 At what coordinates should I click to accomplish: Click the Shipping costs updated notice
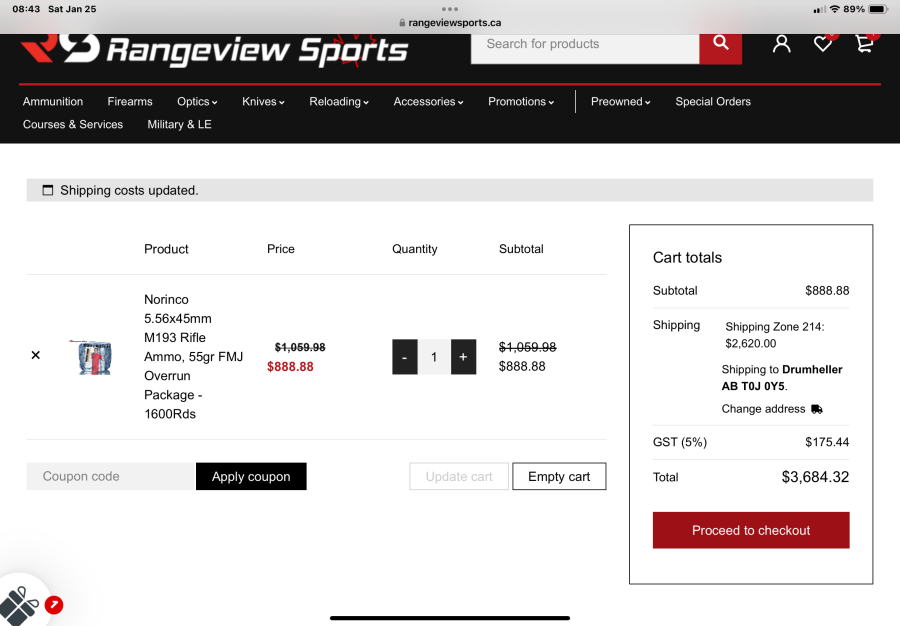point(450,190)
